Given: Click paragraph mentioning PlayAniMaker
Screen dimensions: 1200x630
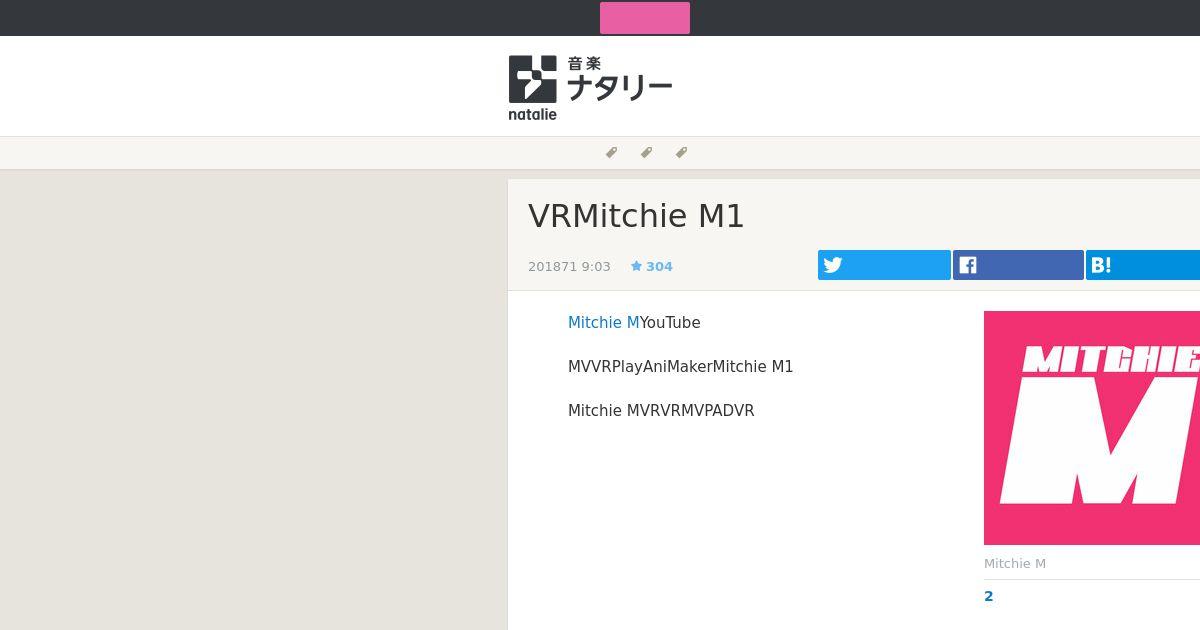Looking at the screenshot, I should click(x=680, y=366).
